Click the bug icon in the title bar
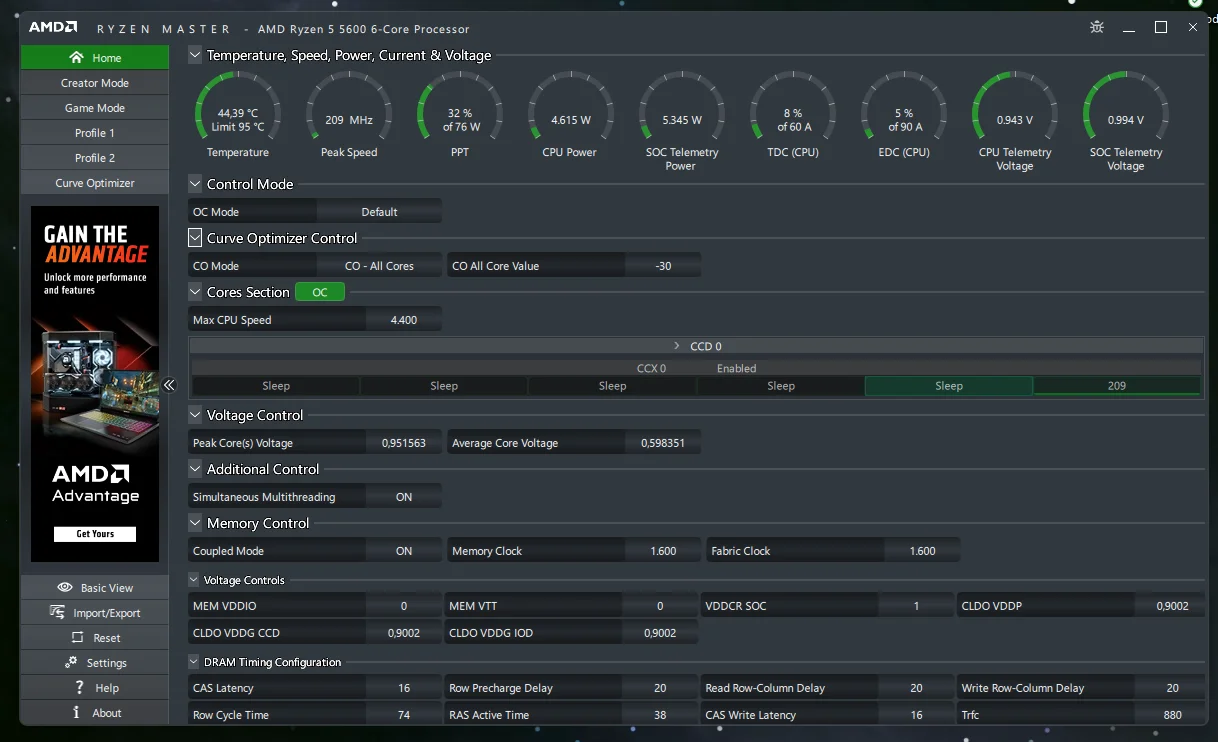This screenshot has width=1218, height=742. (x=1097, y=28)
